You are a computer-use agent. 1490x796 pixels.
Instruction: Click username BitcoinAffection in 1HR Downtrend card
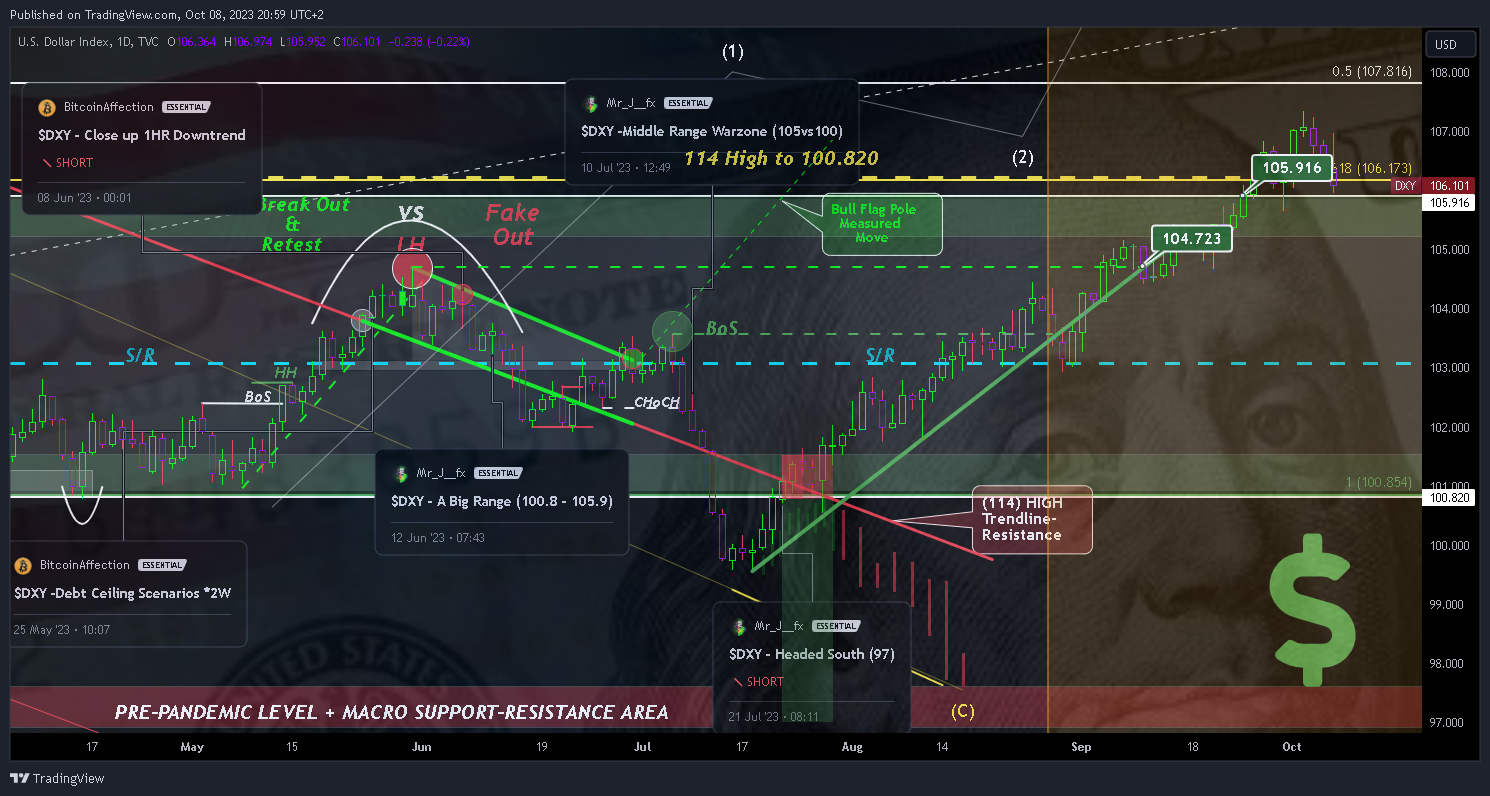pyautogui.click(x=108, y=107)
